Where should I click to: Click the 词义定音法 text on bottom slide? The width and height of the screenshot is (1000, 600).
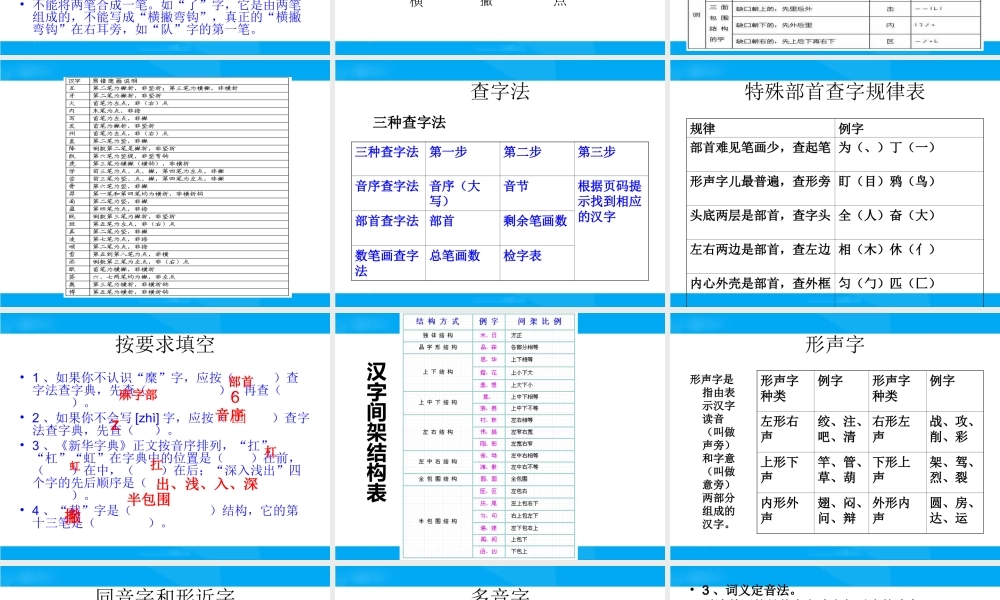click(x=742, y=588)
